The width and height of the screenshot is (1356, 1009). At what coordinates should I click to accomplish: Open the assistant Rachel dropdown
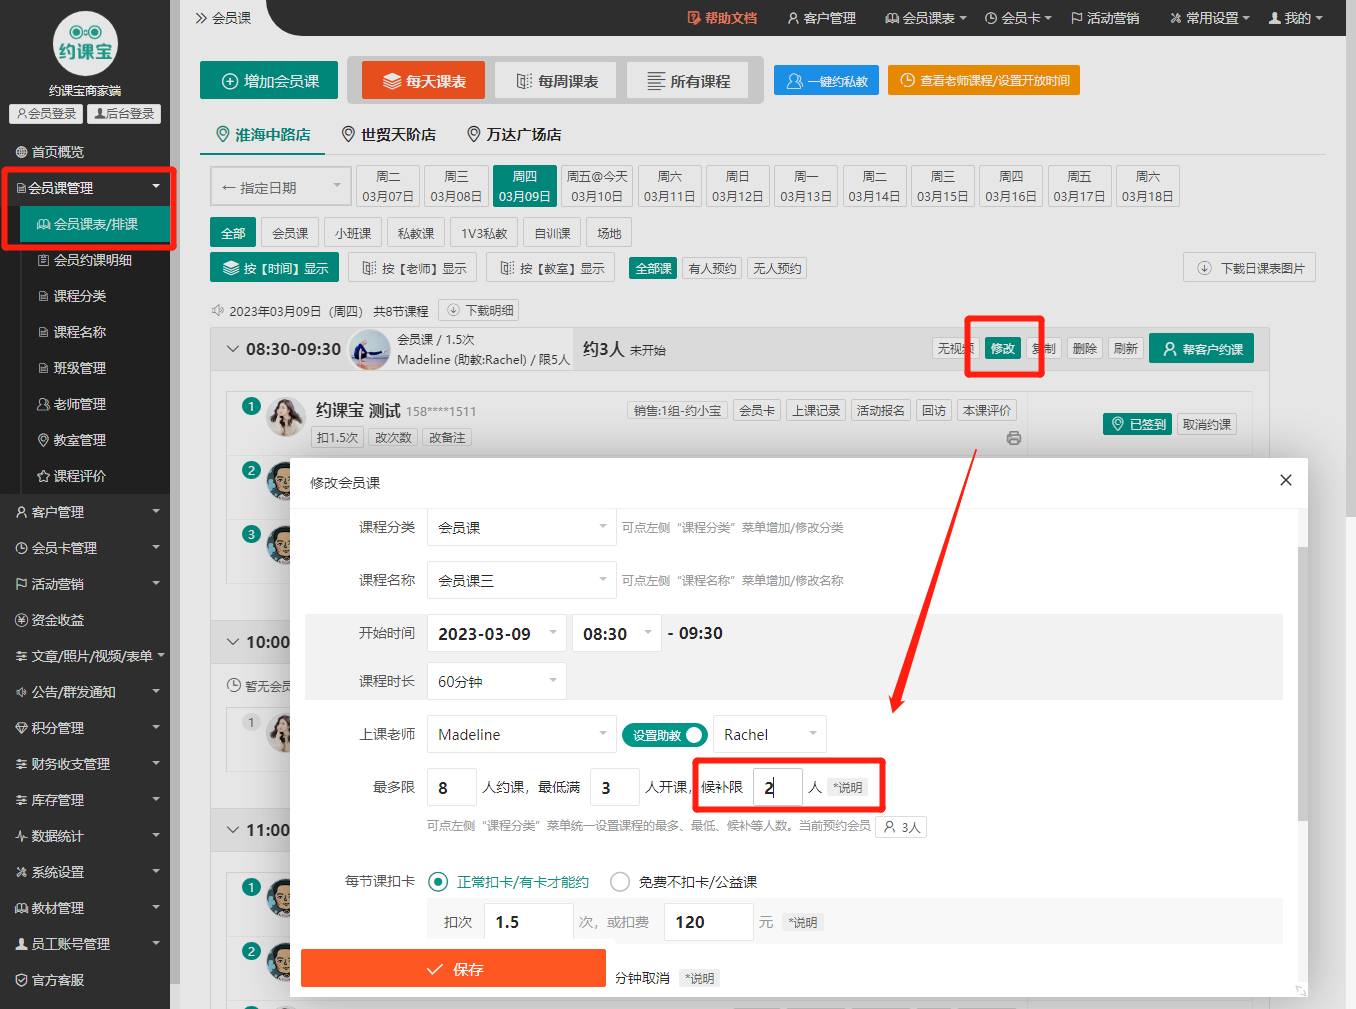[769, 734]
